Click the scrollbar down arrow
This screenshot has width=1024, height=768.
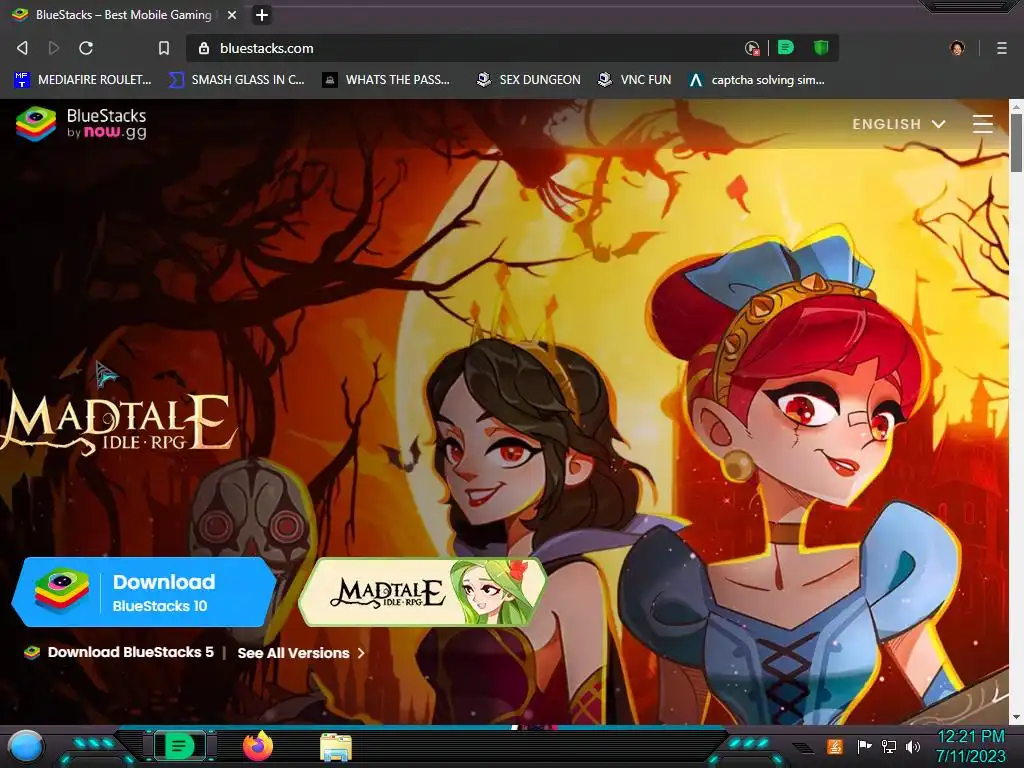click(1016, 716)
